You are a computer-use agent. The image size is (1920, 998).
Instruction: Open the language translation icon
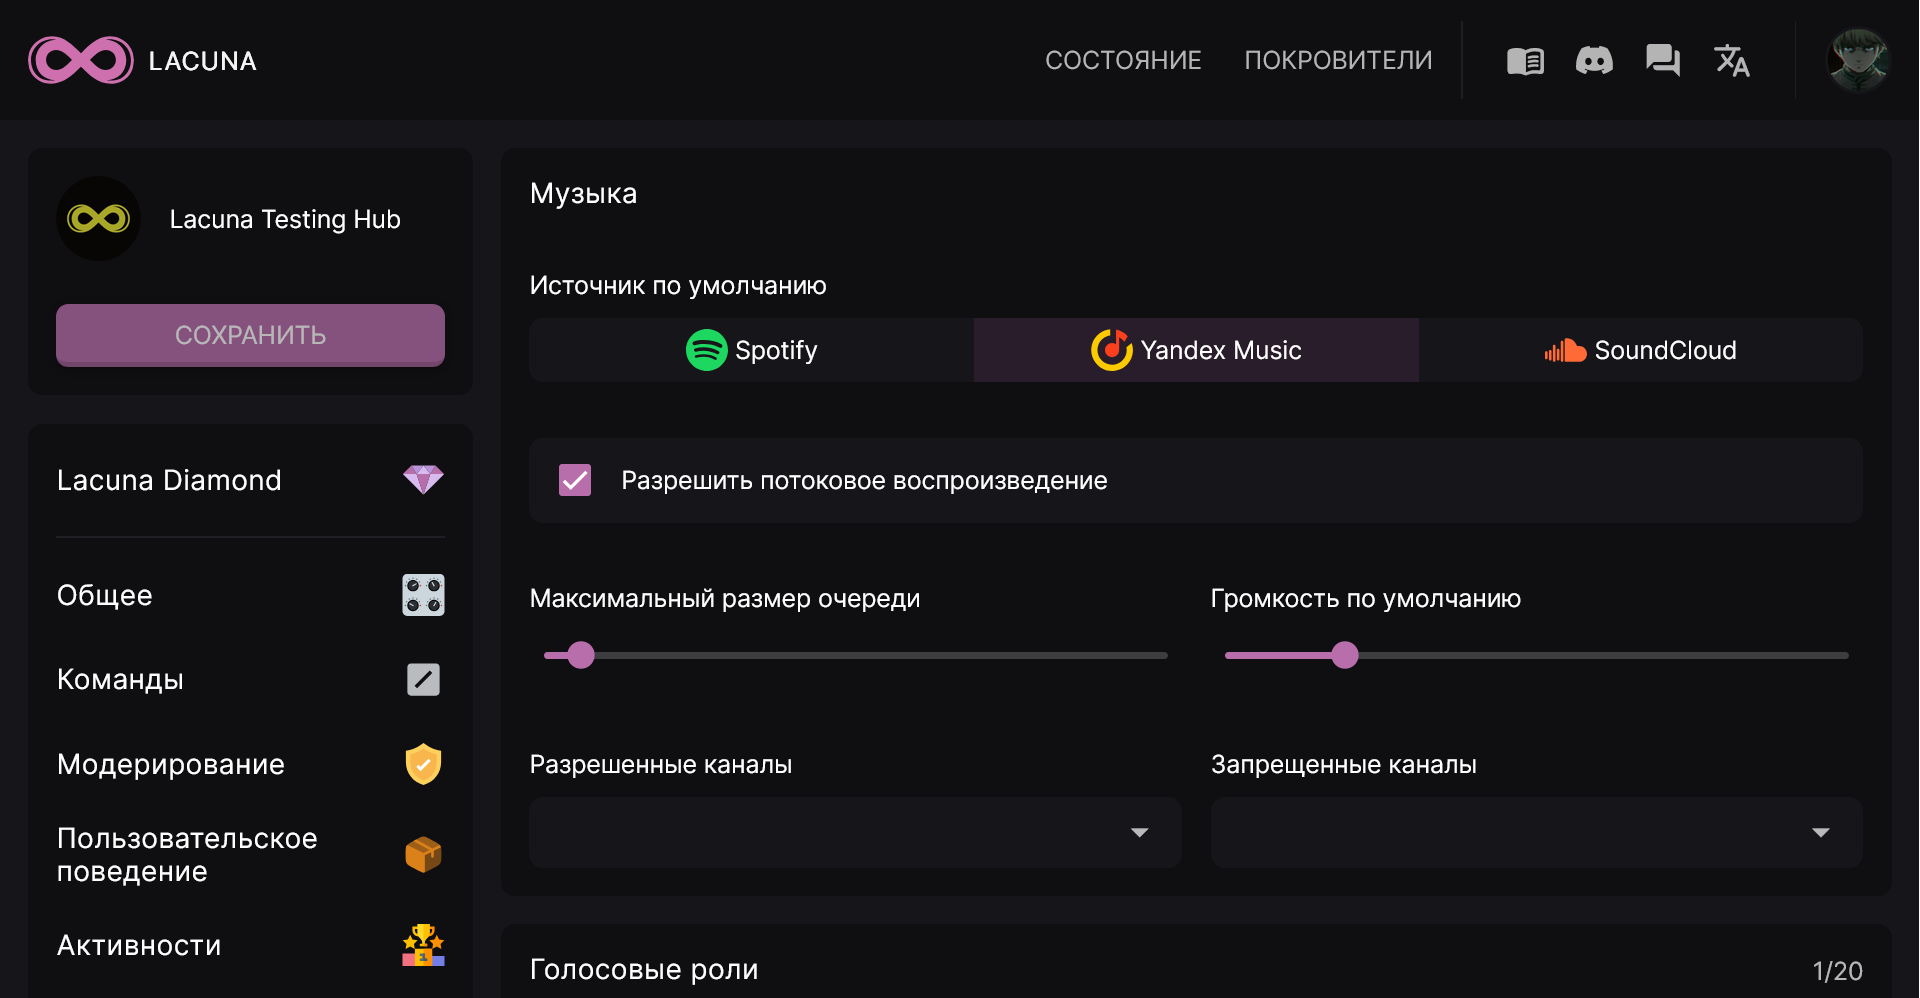1732,60
